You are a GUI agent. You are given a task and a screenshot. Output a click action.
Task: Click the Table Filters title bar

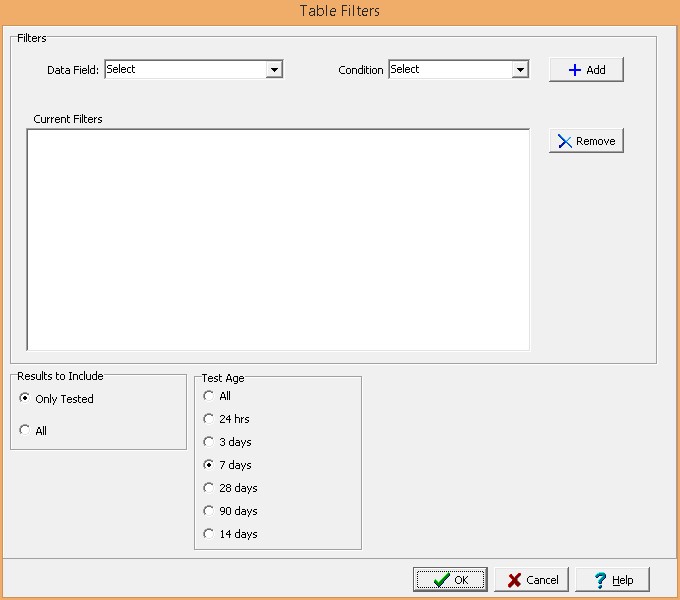click(x=340, y=11)
